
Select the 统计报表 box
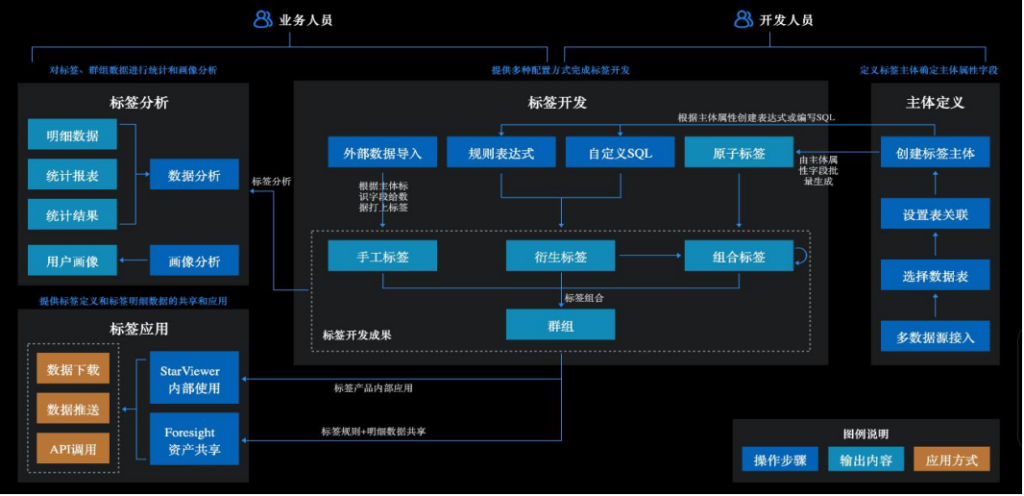click(72, 174)
